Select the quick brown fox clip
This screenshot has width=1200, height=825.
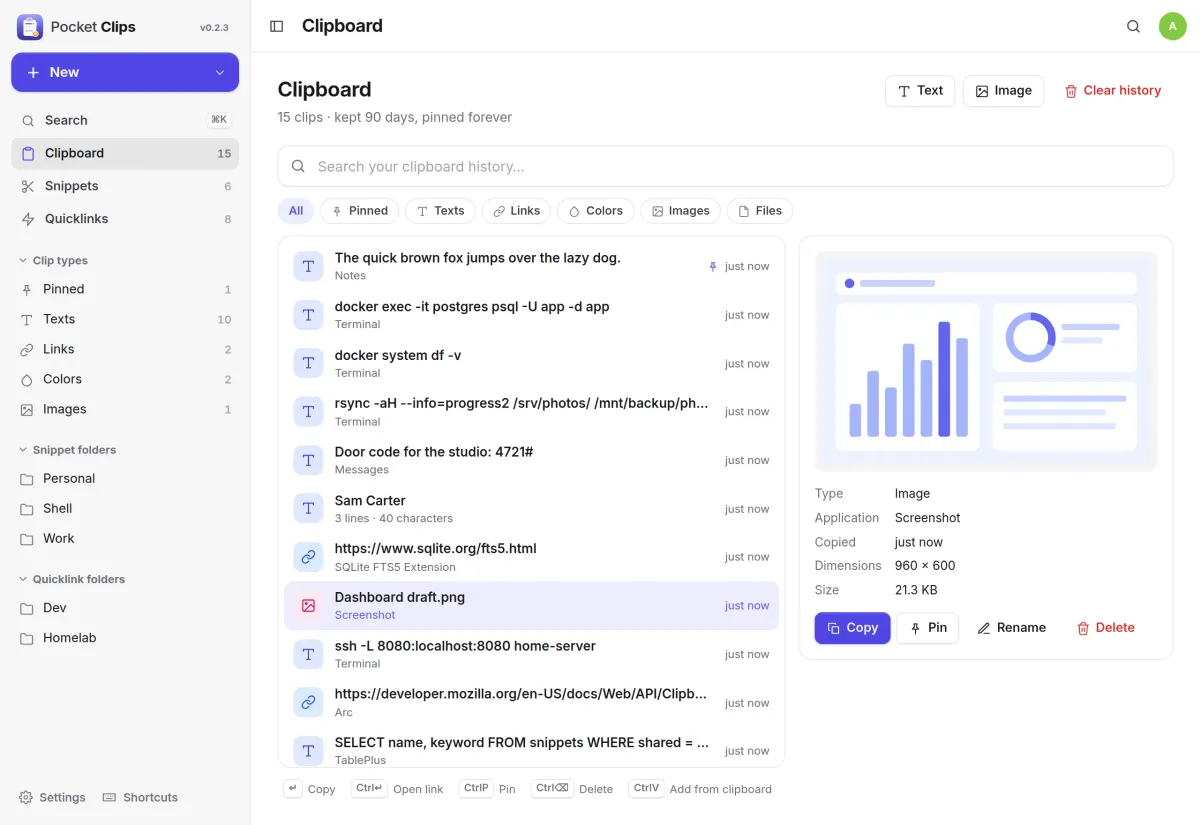[531, 266]
